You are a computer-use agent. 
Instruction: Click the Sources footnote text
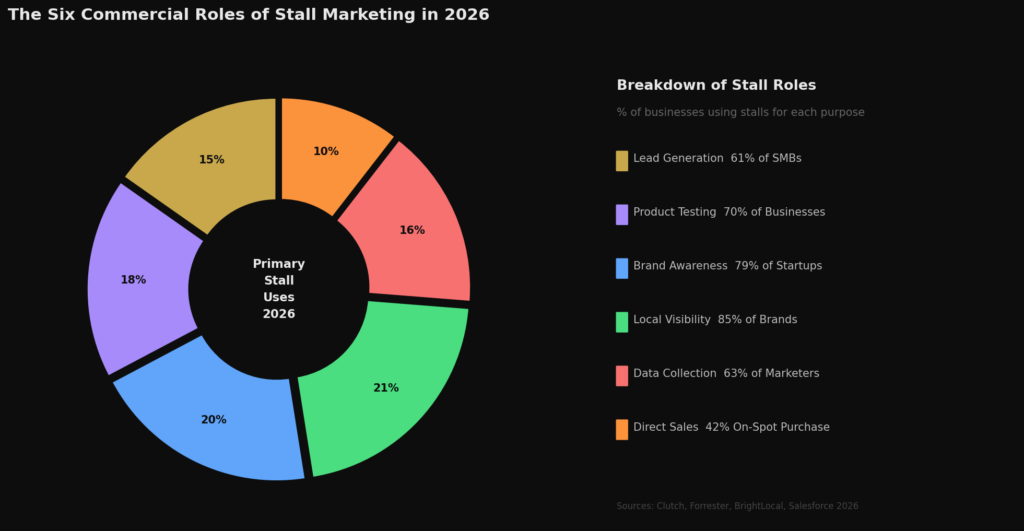pyautogui.click(x=737, y=506)
